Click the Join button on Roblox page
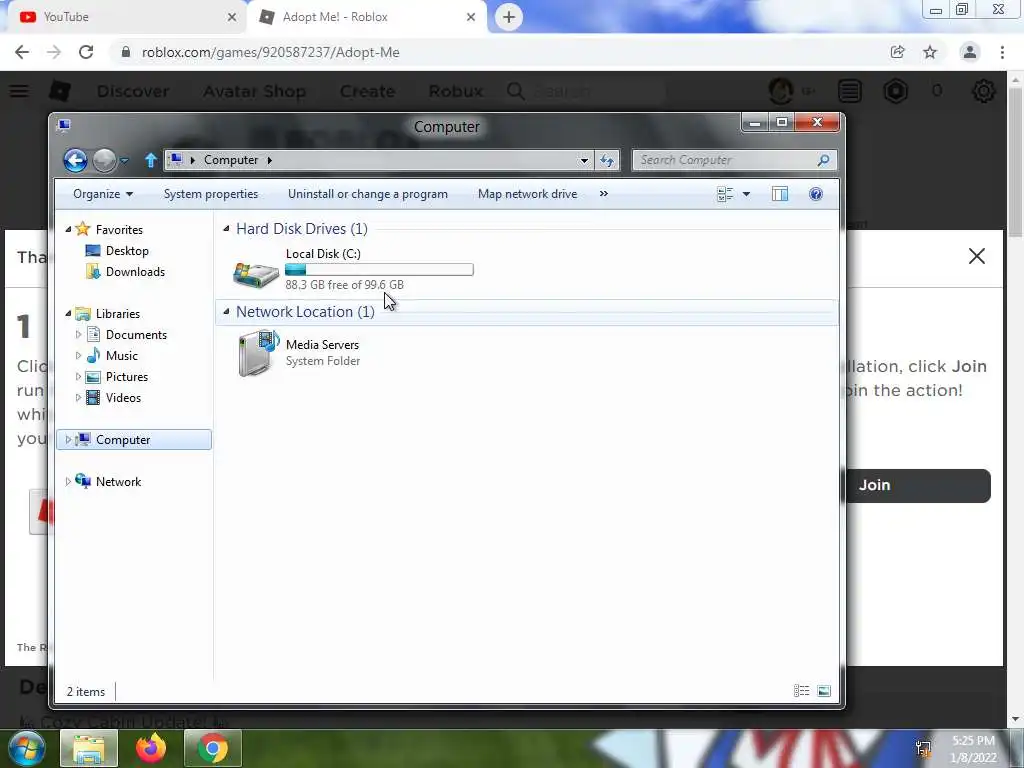The height and width of the screenshot is (768, 1024). pyautogui.click(x=918, y=485)
